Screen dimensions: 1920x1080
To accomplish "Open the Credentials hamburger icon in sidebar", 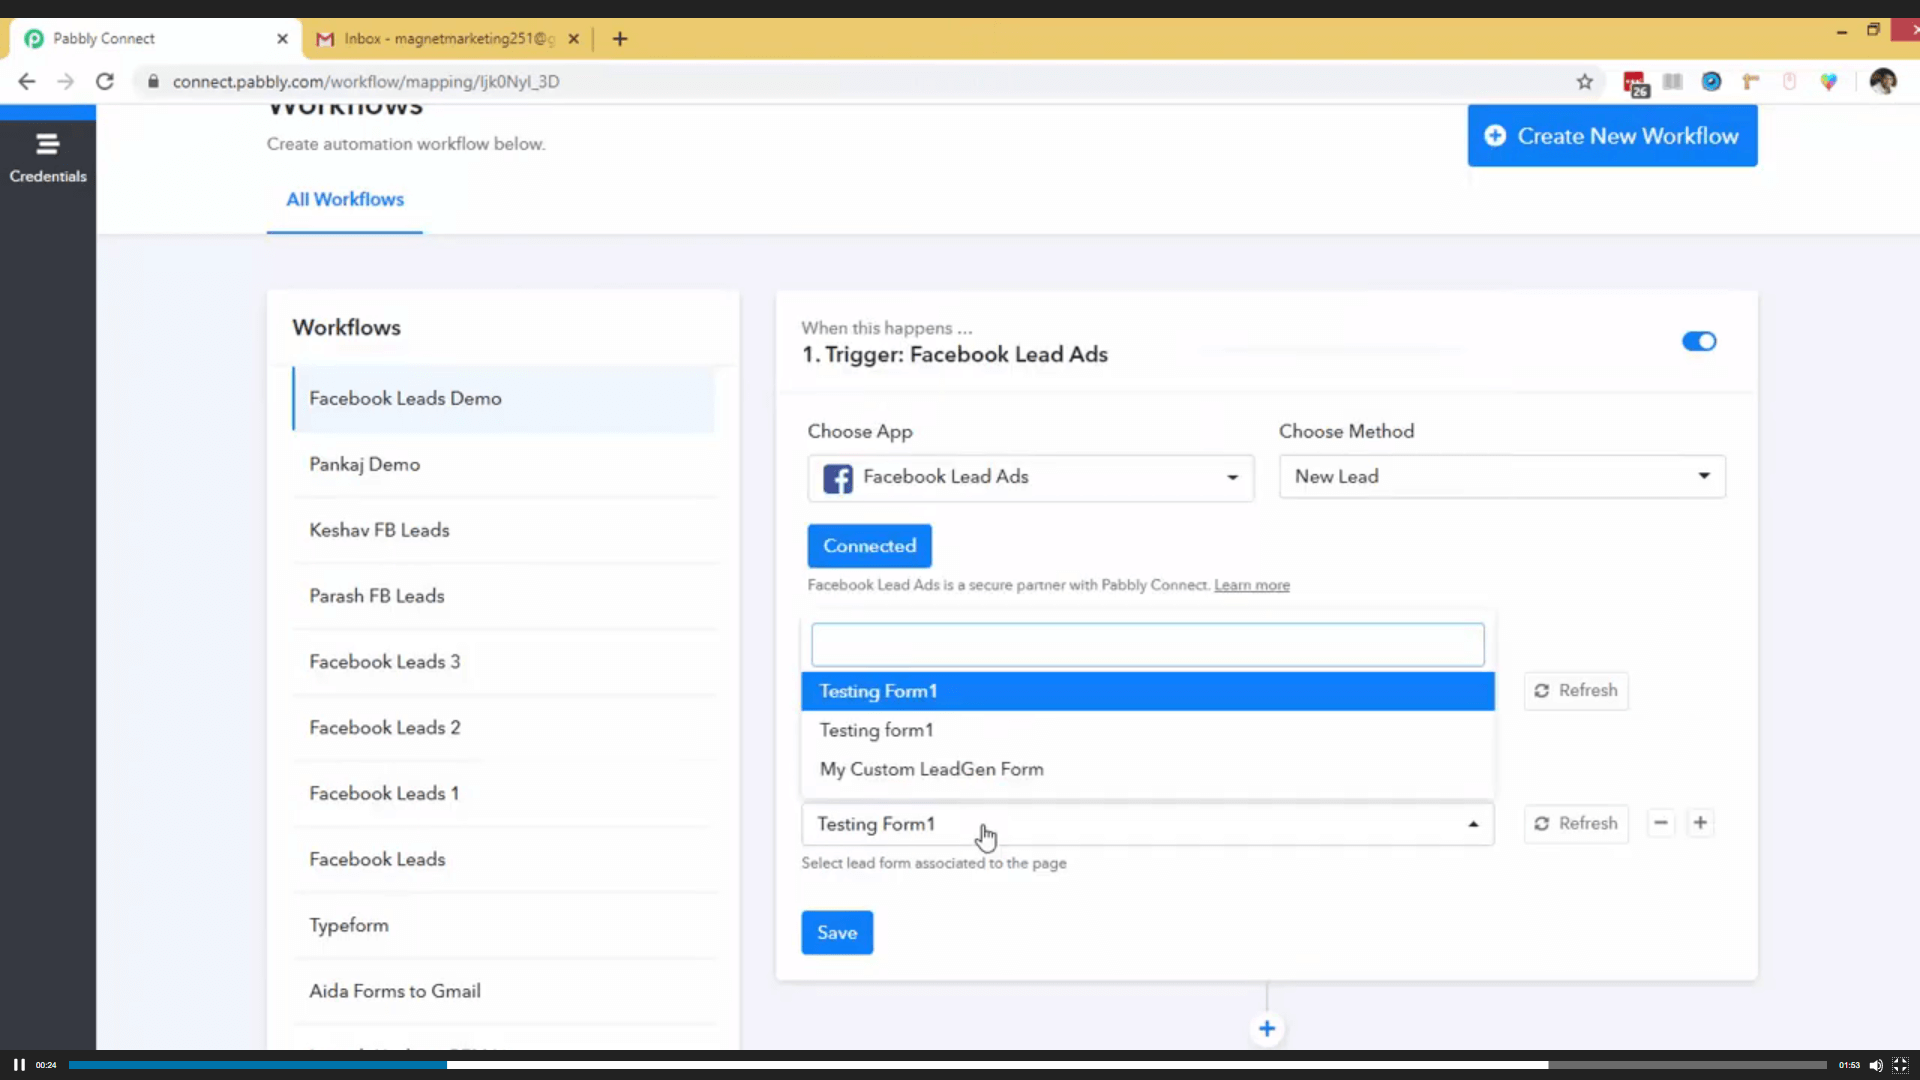I will point(47,145).
